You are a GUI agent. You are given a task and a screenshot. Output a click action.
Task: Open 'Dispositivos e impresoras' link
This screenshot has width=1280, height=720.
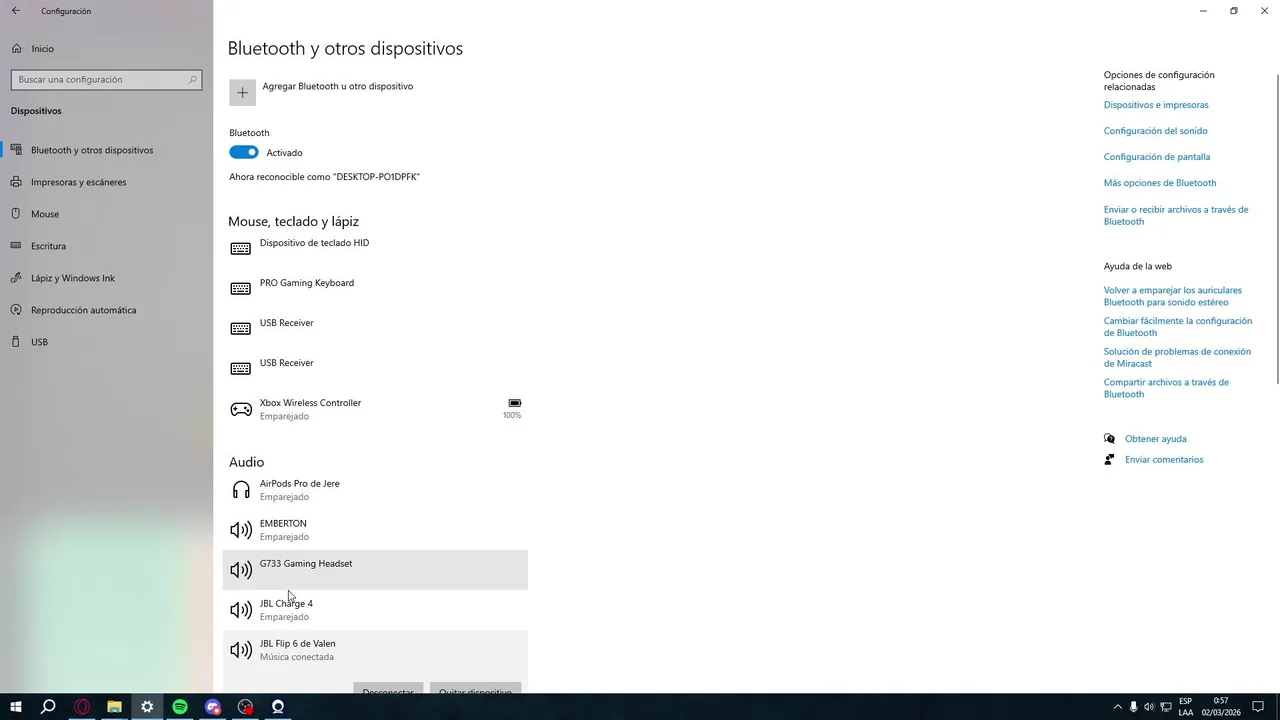pos(1156,105)
